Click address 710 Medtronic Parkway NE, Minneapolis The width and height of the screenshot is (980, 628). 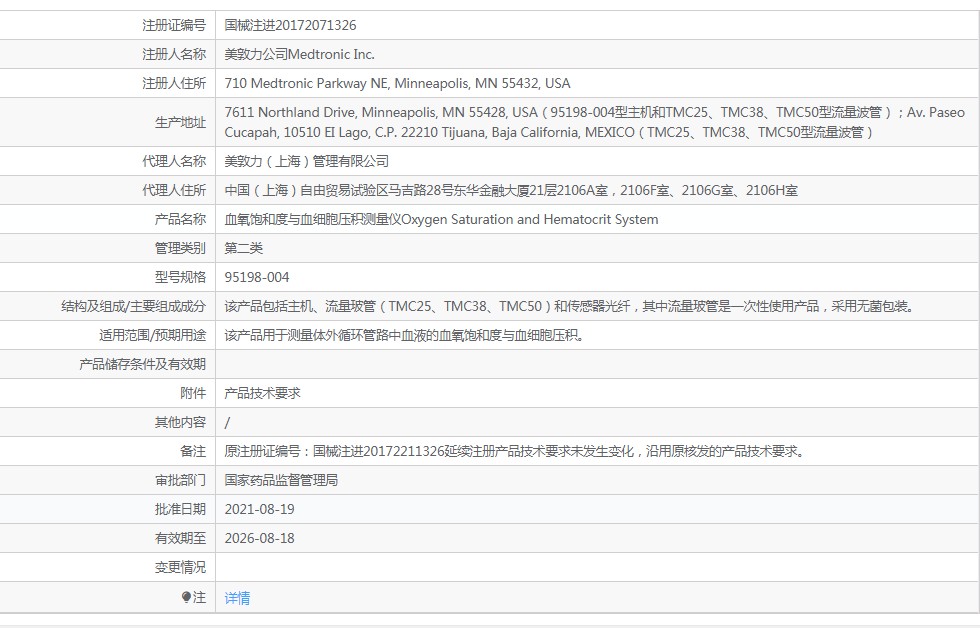(398, 83)
